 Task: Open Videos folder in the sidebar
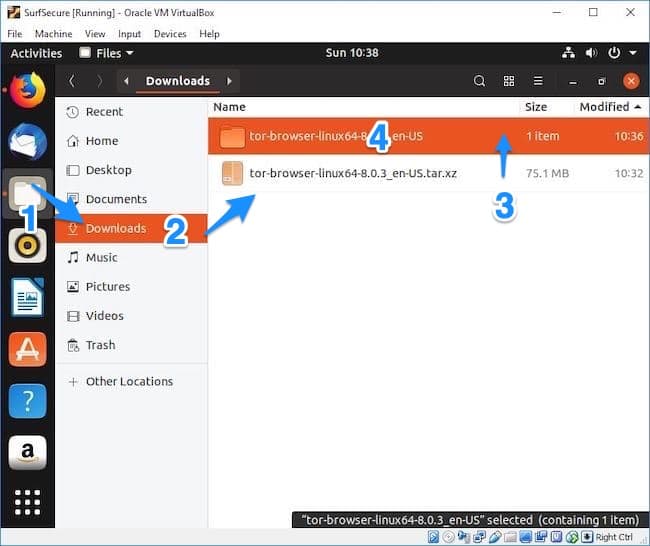click(131, 316)
